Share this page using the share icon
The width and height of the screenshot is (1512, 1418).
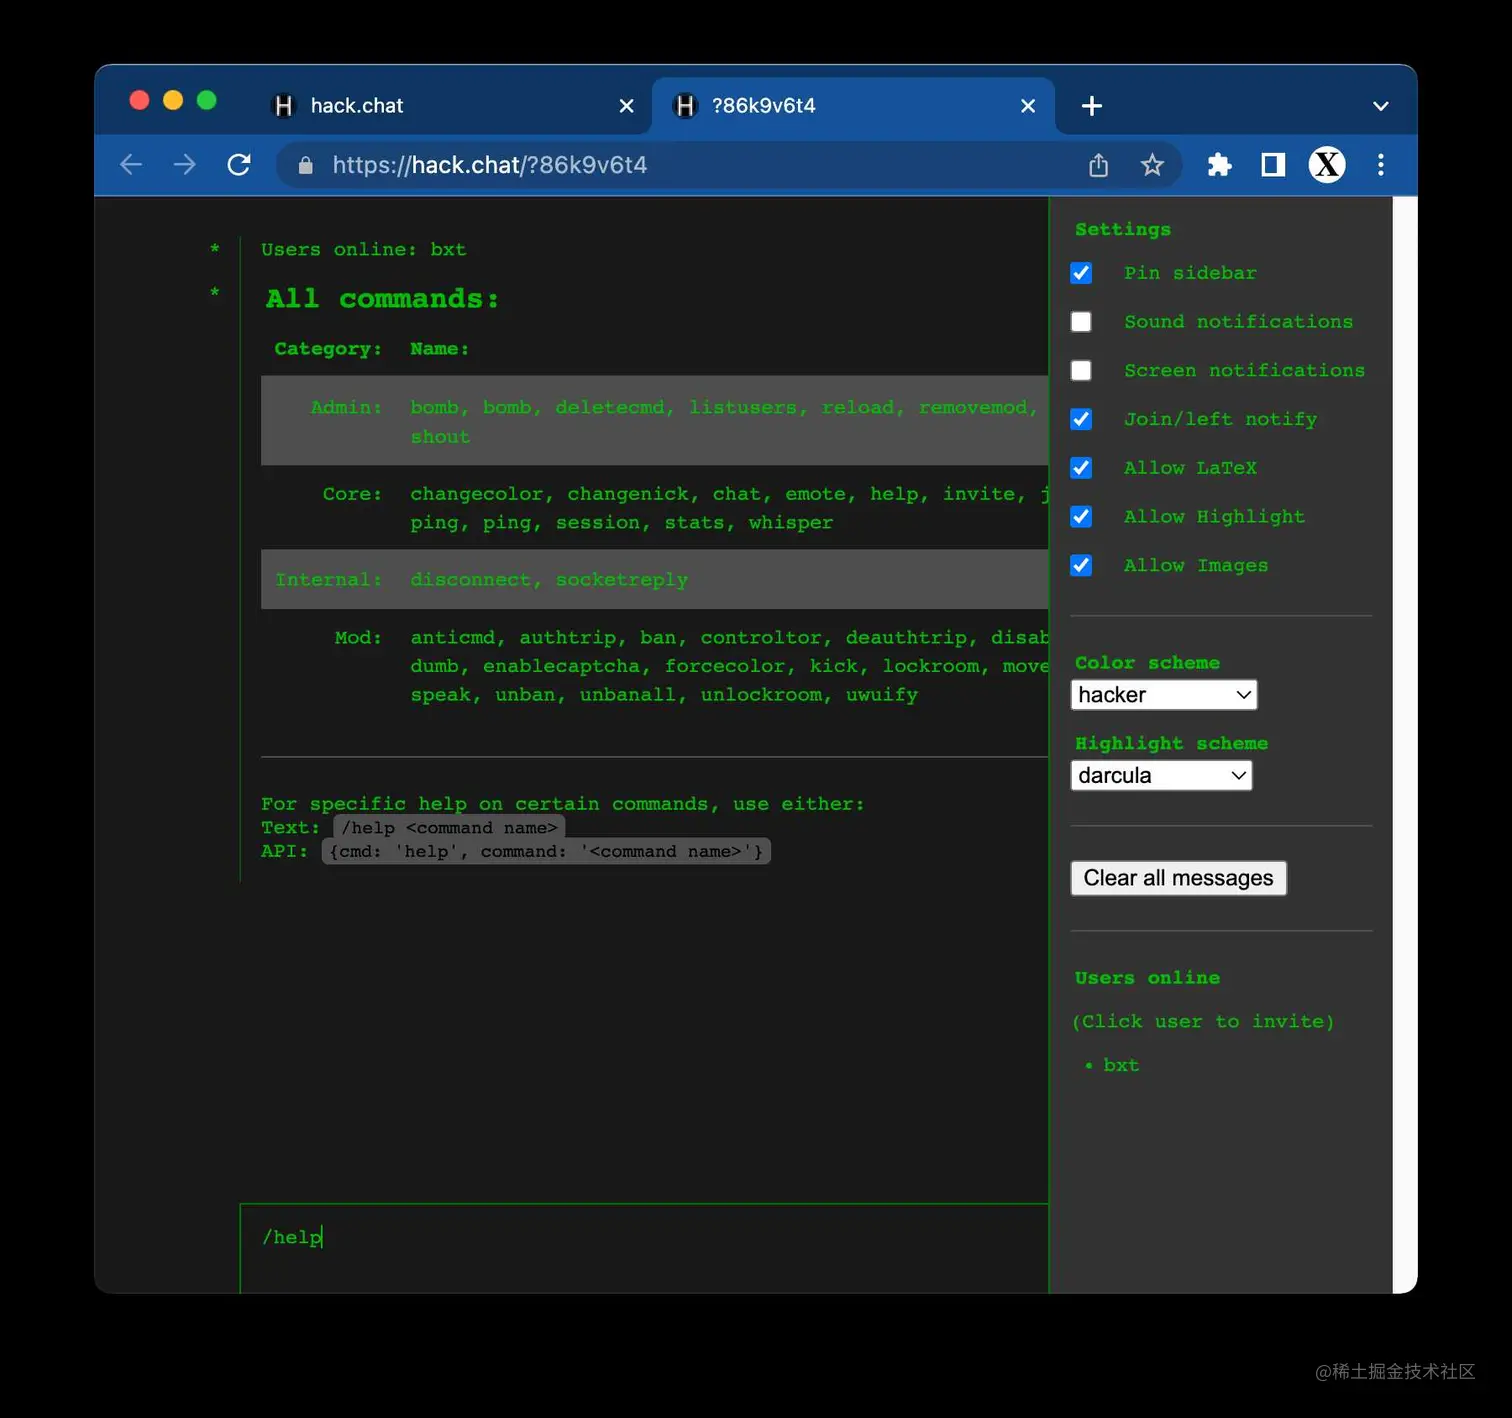[1098, 165]
